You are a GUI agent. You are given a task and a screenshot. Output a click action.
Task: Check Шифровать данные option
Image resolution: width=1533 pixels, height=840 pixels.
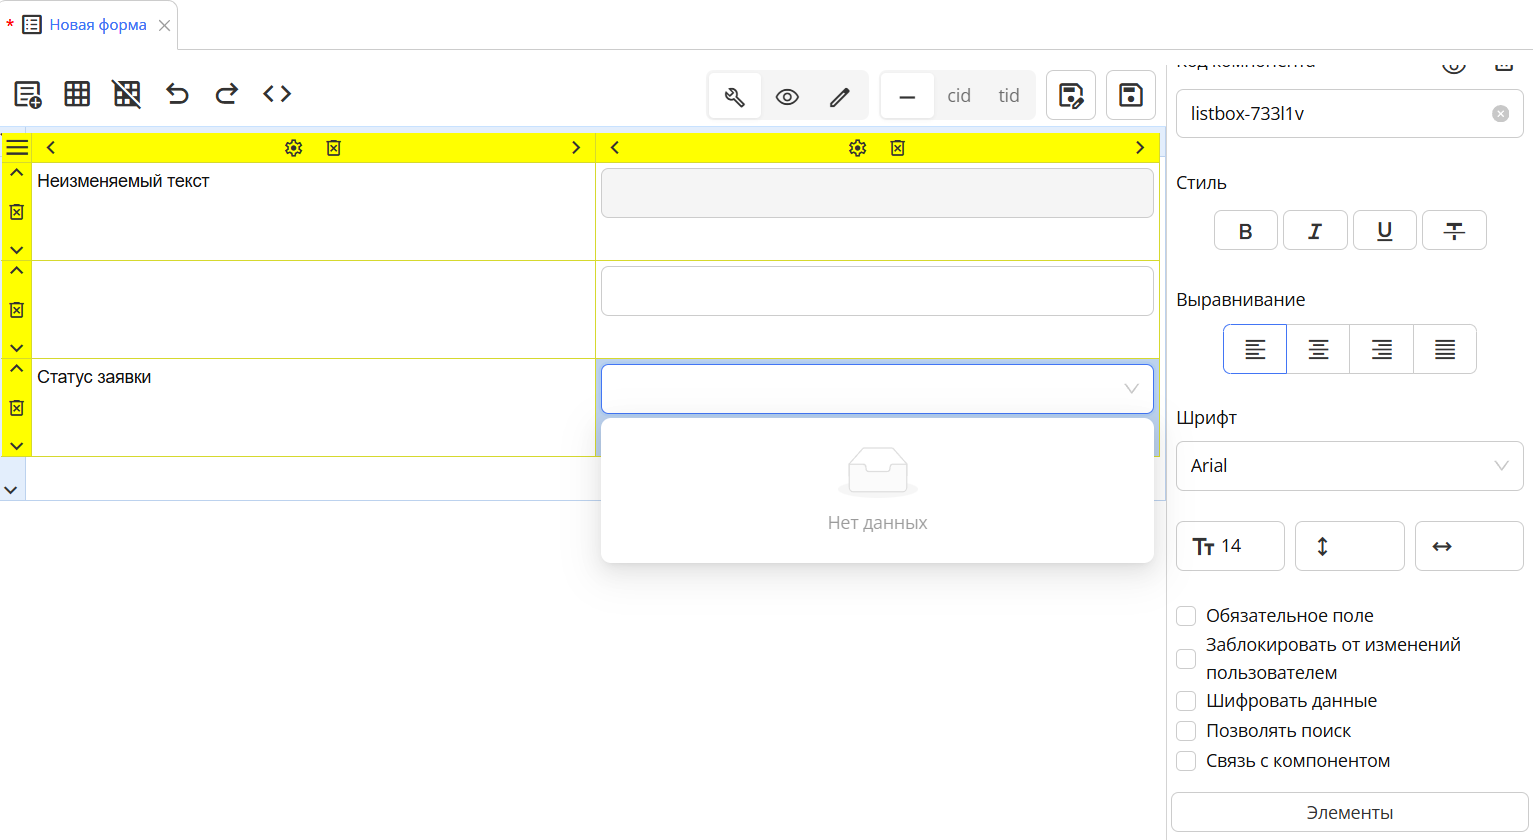tap(1186, 700)
